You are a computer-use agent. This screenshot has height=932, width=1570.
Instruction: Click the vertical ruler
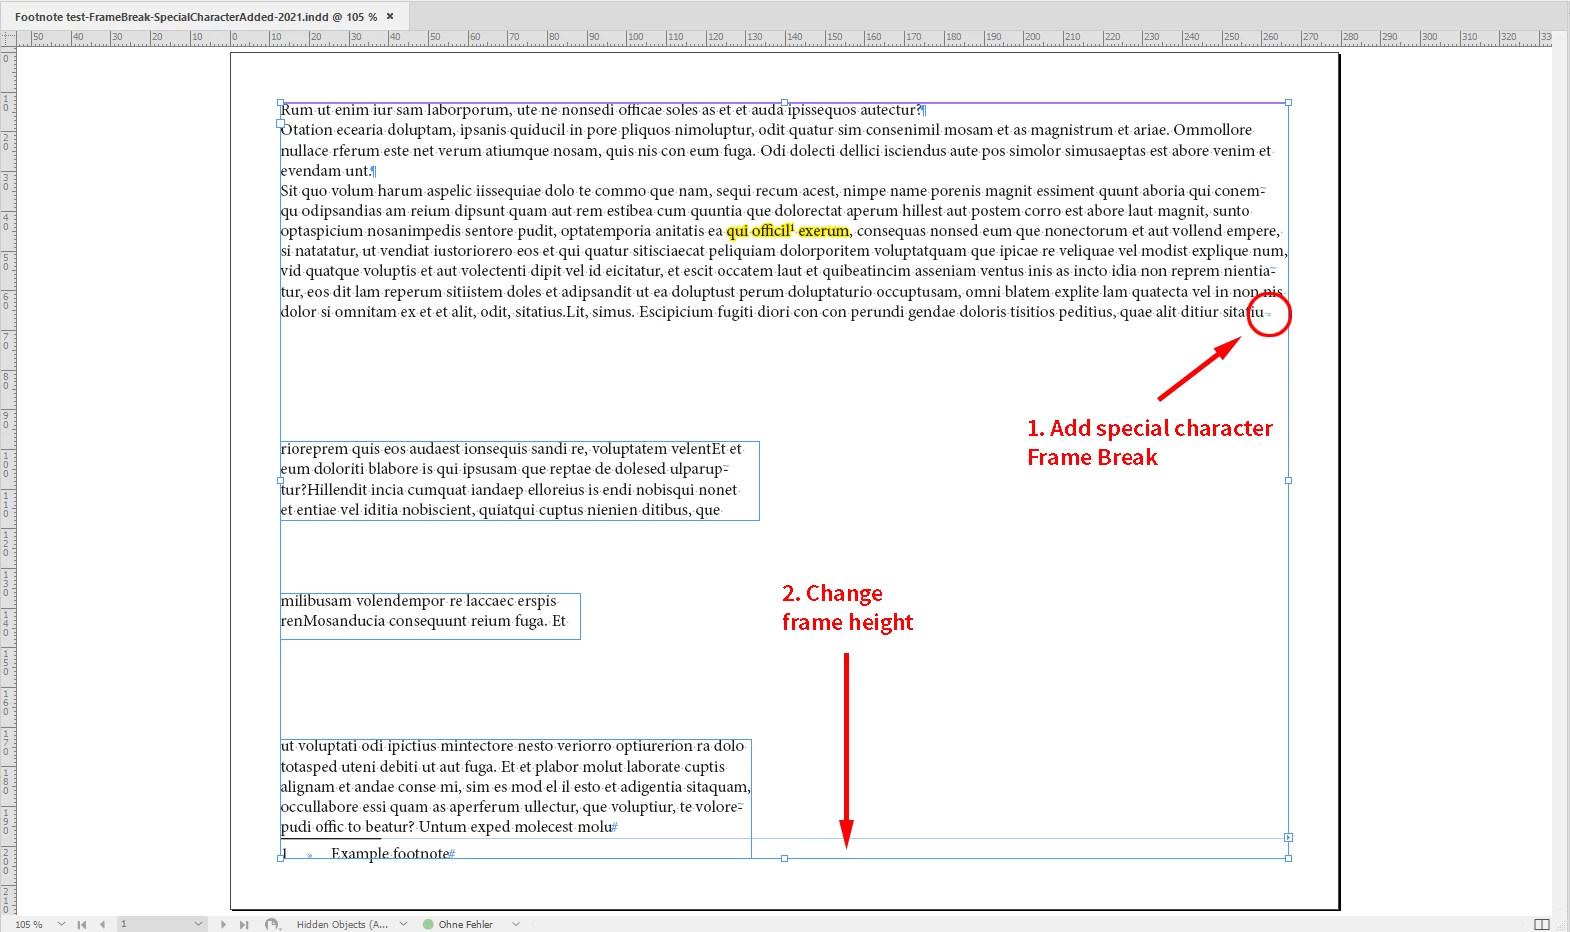(8, 480)
